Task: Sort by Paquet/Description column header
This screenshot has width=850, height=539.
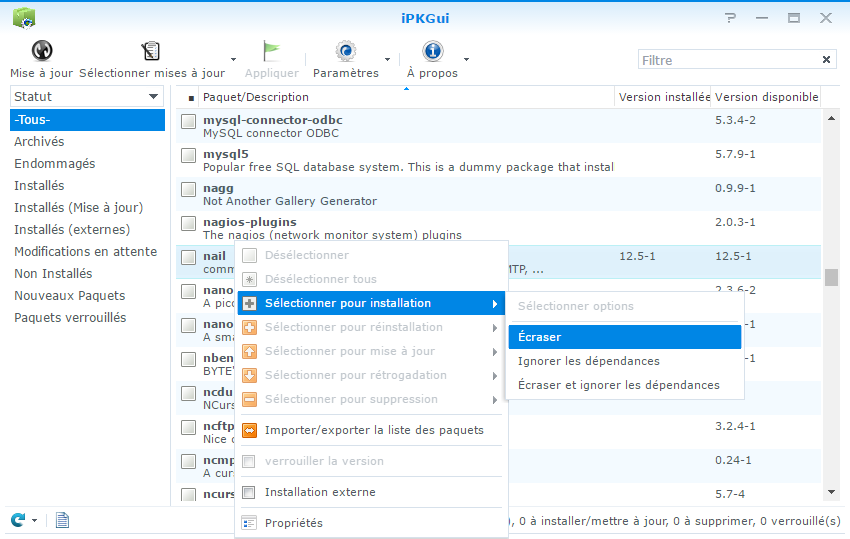Action: point(407,97)
